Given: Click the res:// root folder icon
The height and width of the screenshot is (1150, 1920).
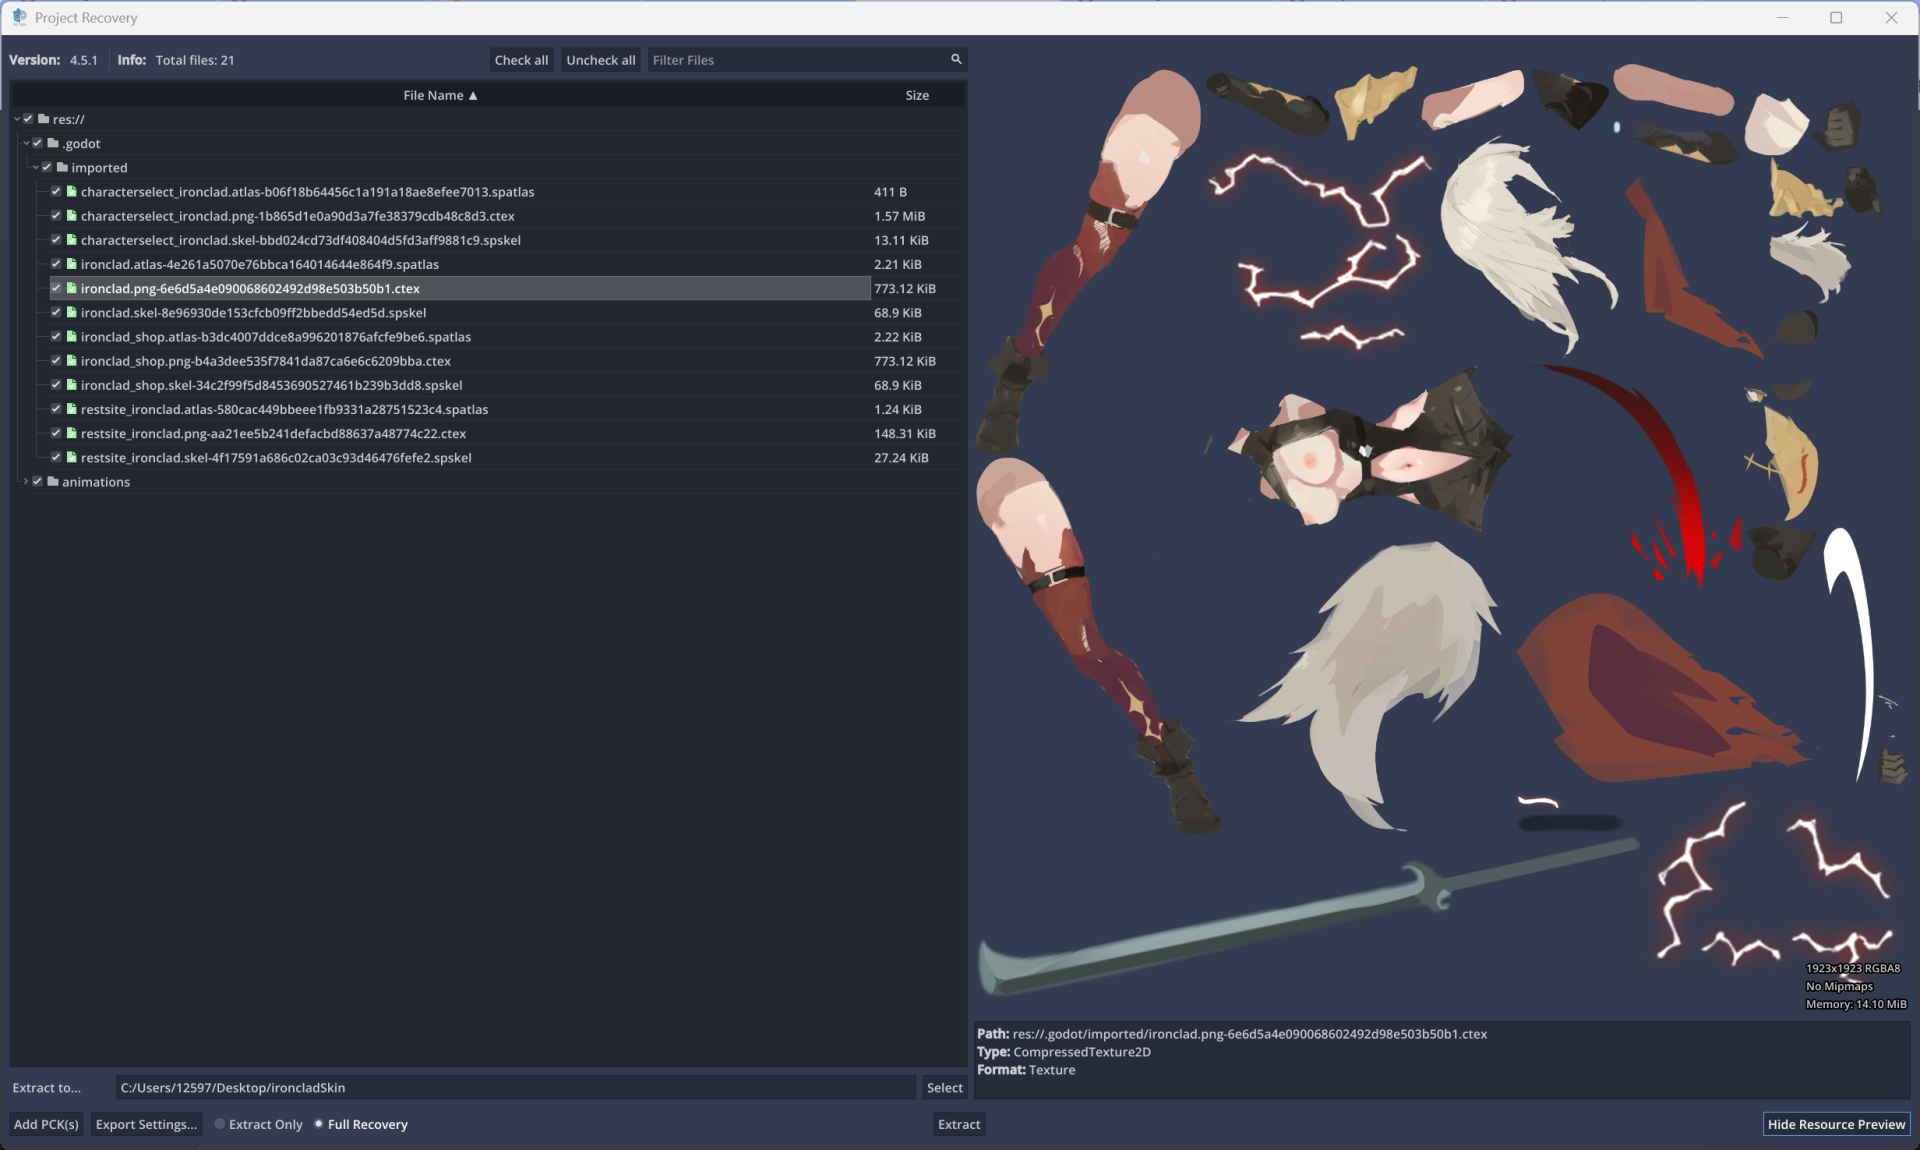Looking at the screenshot, I should click(x=43, y=119).
